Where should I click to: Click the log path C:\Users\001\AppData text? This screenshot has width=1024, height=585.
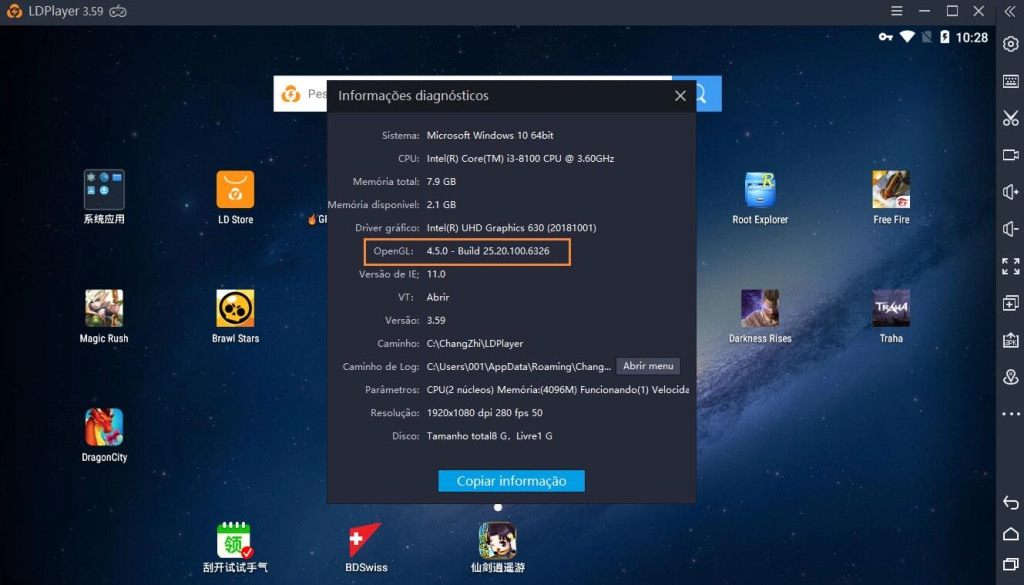point(519,367)
